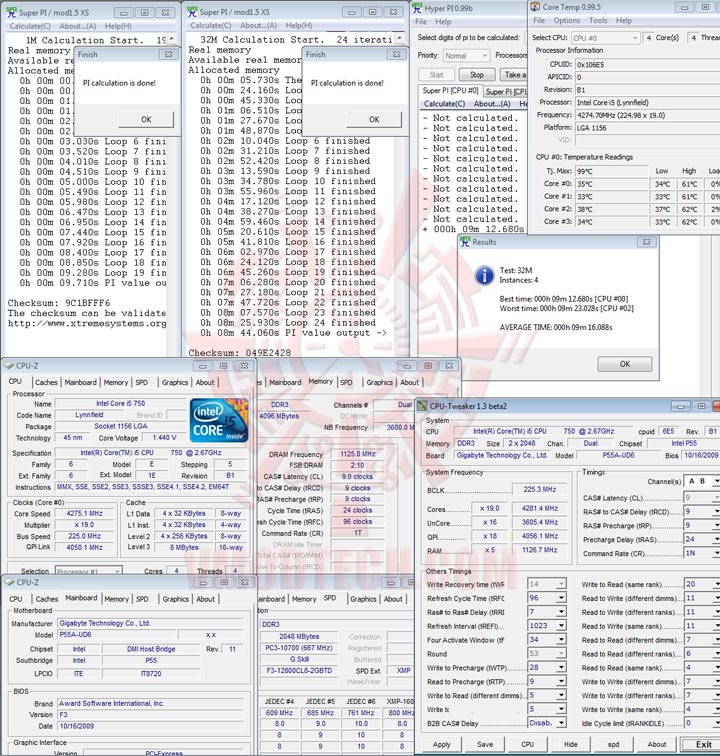The width and height of the screenshot is (720, 756).
Task: Open Refresh Cycle Time dropdown value 96
Action: pyautogui.click(x=560, y=598)
